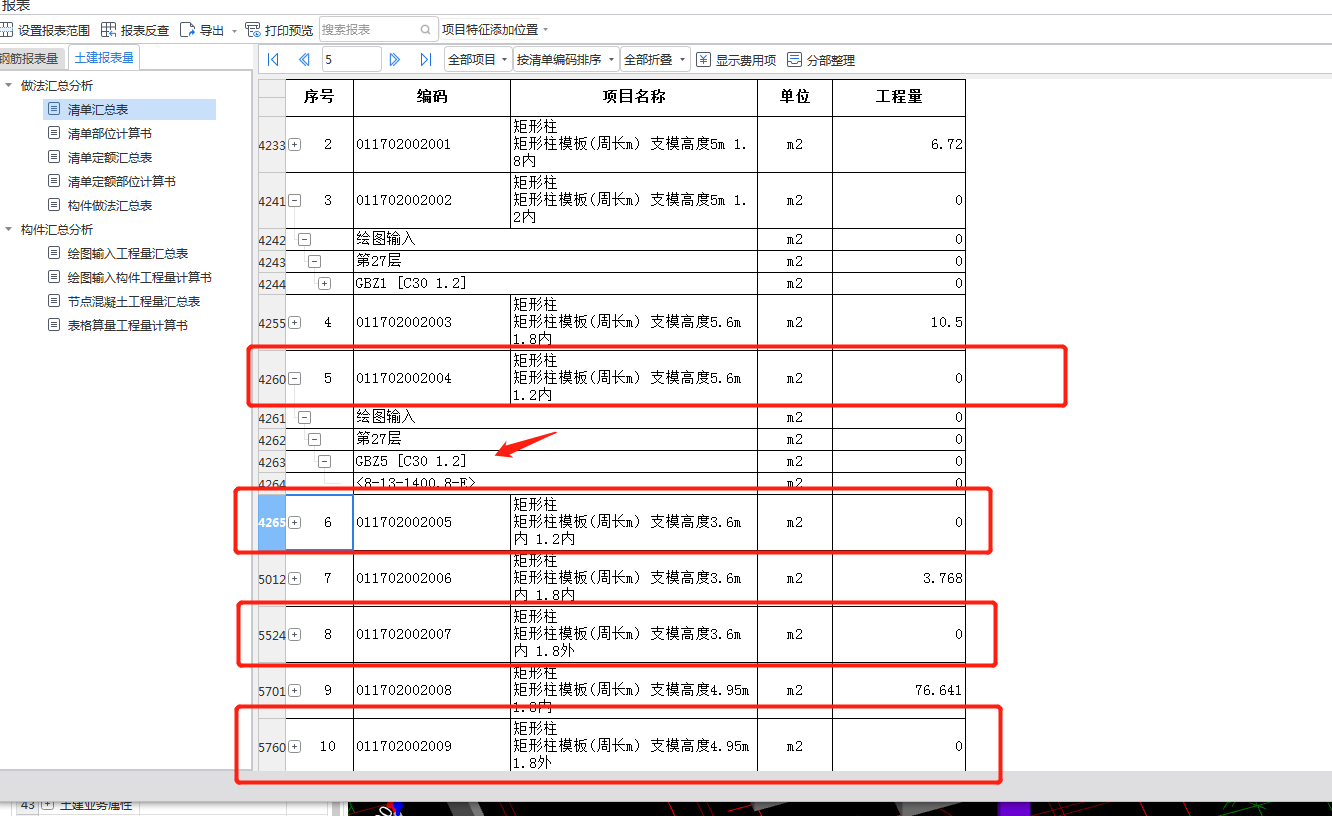Image resolution: width=1332 pixels, height=816 pixels.
Task: Open the 项目特征添加位置 dropdown
Action: [496, 30]
